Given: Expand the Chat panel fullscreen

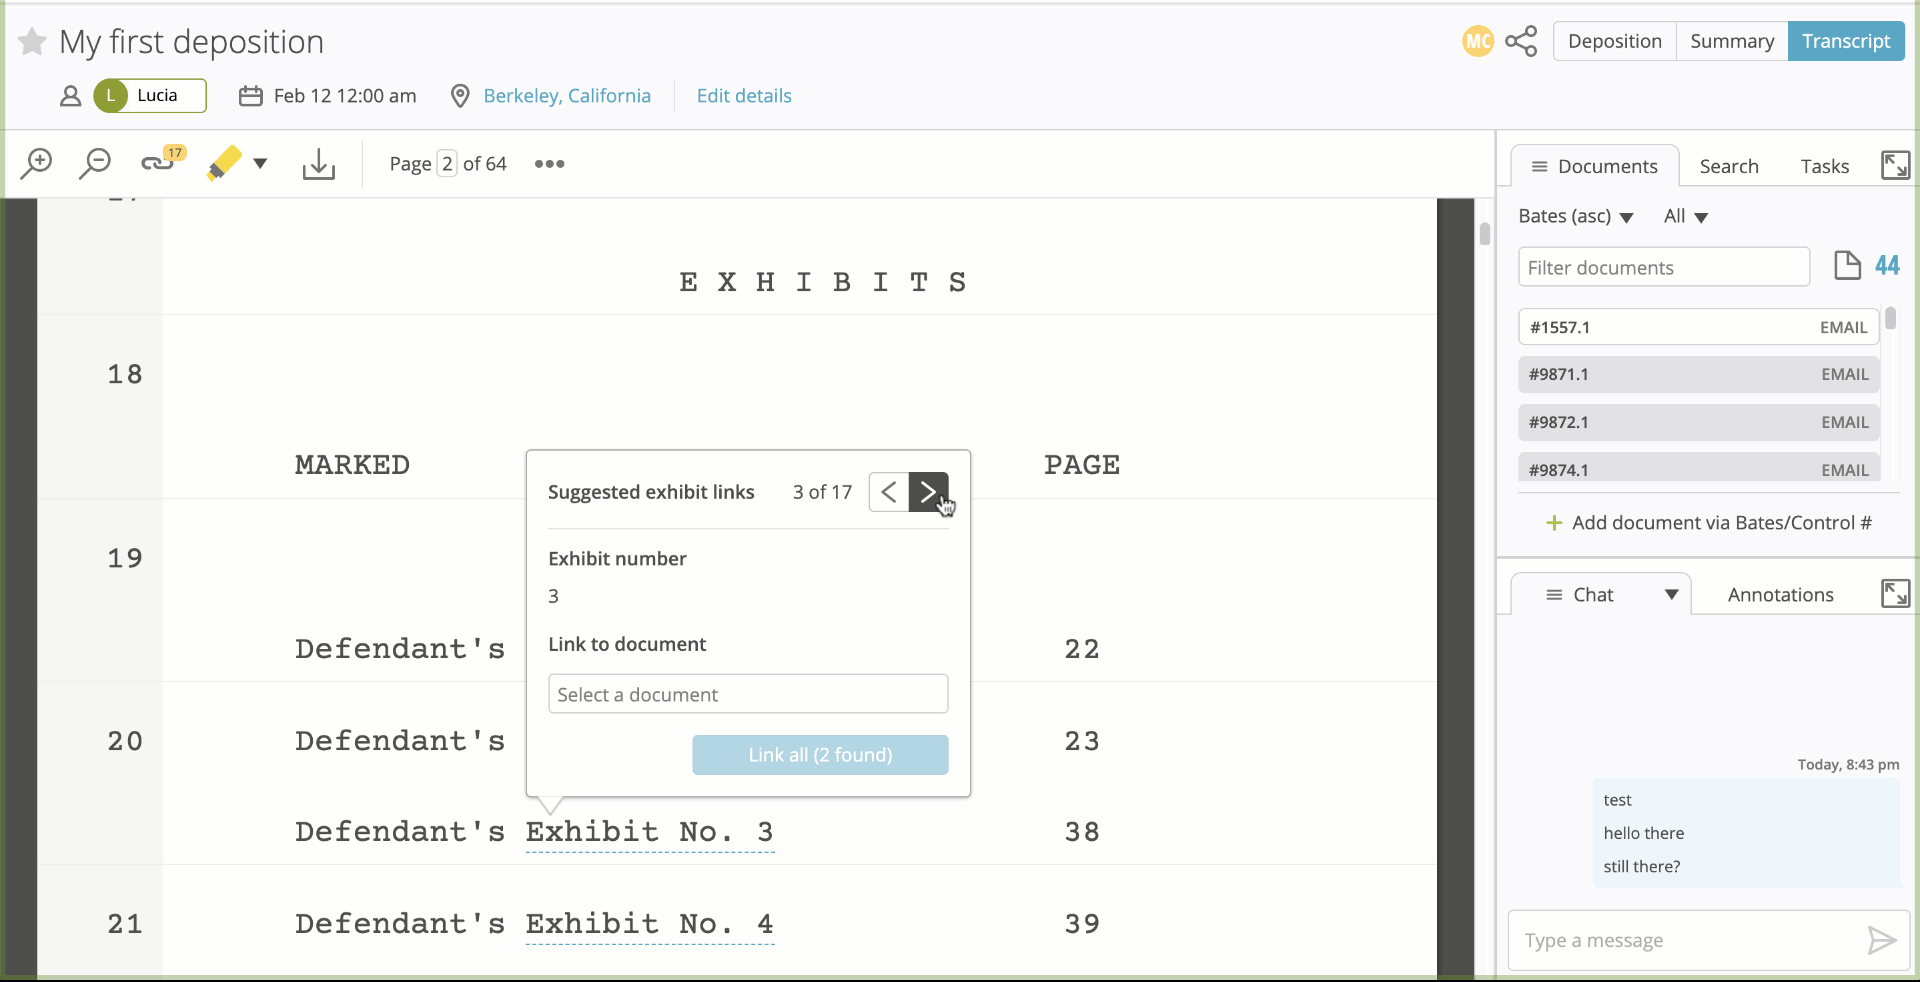Looking at the screenshot, I should tap(1895, 593).
